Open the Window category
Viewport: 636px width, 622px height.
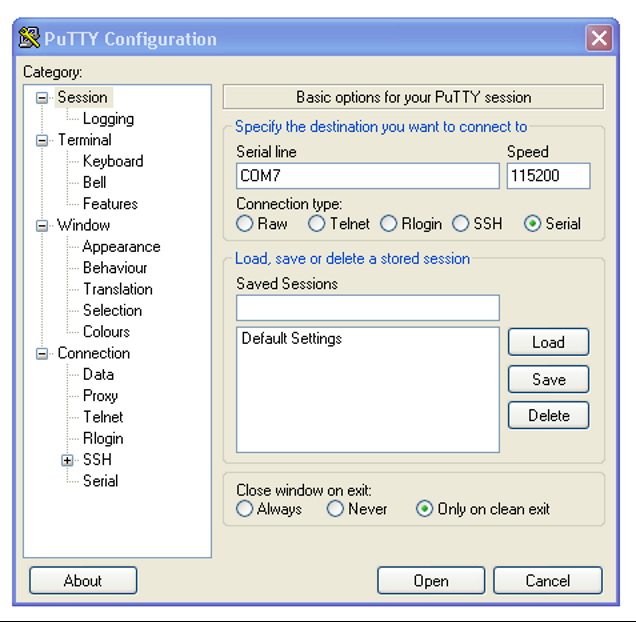point(84,225)
